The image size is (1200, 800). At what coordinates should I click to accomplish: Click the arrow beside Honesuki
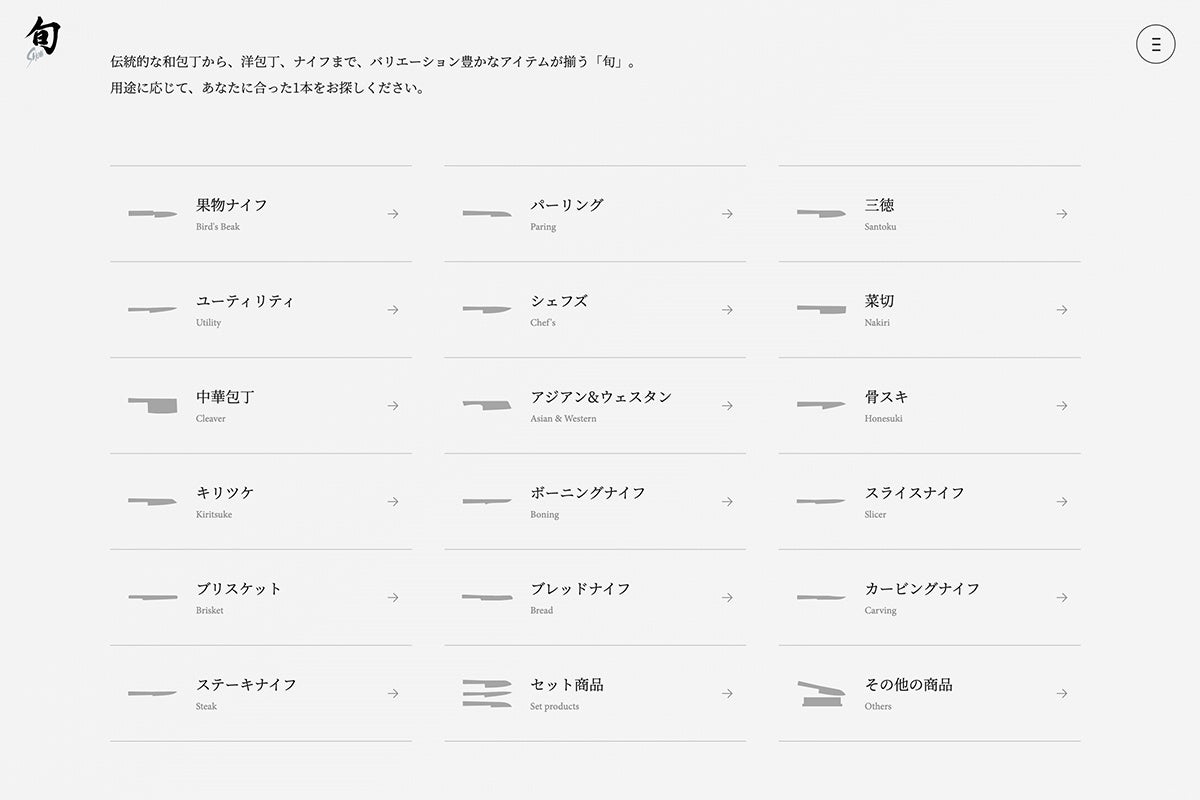1061,405
